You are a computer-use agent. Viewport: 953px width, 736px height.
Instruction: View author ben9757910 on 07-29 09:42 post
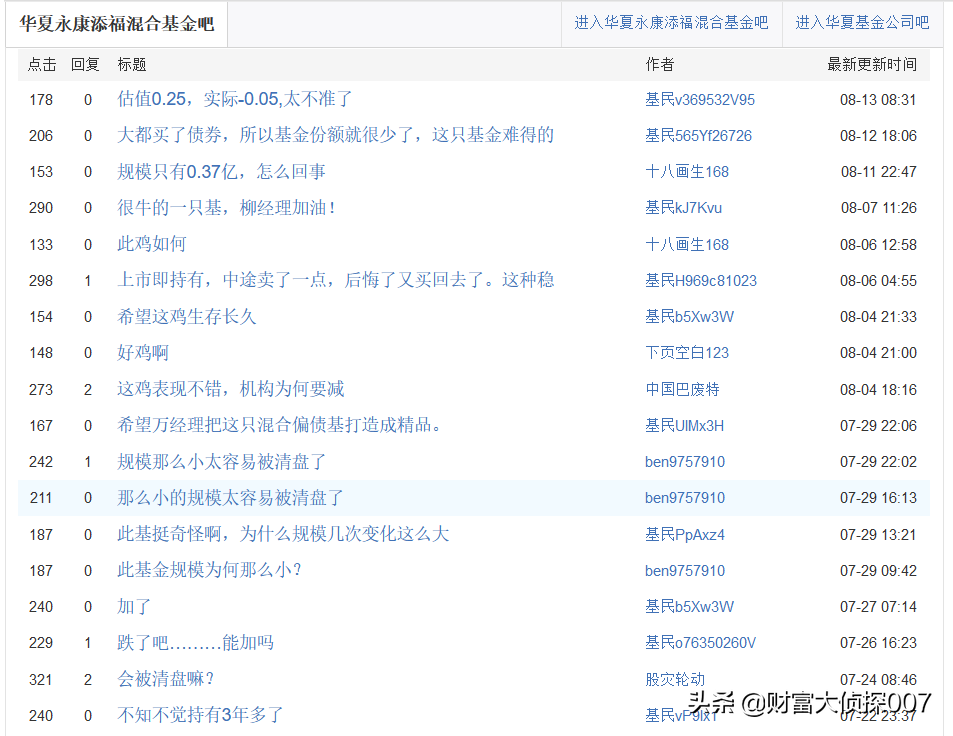[685, 571]
